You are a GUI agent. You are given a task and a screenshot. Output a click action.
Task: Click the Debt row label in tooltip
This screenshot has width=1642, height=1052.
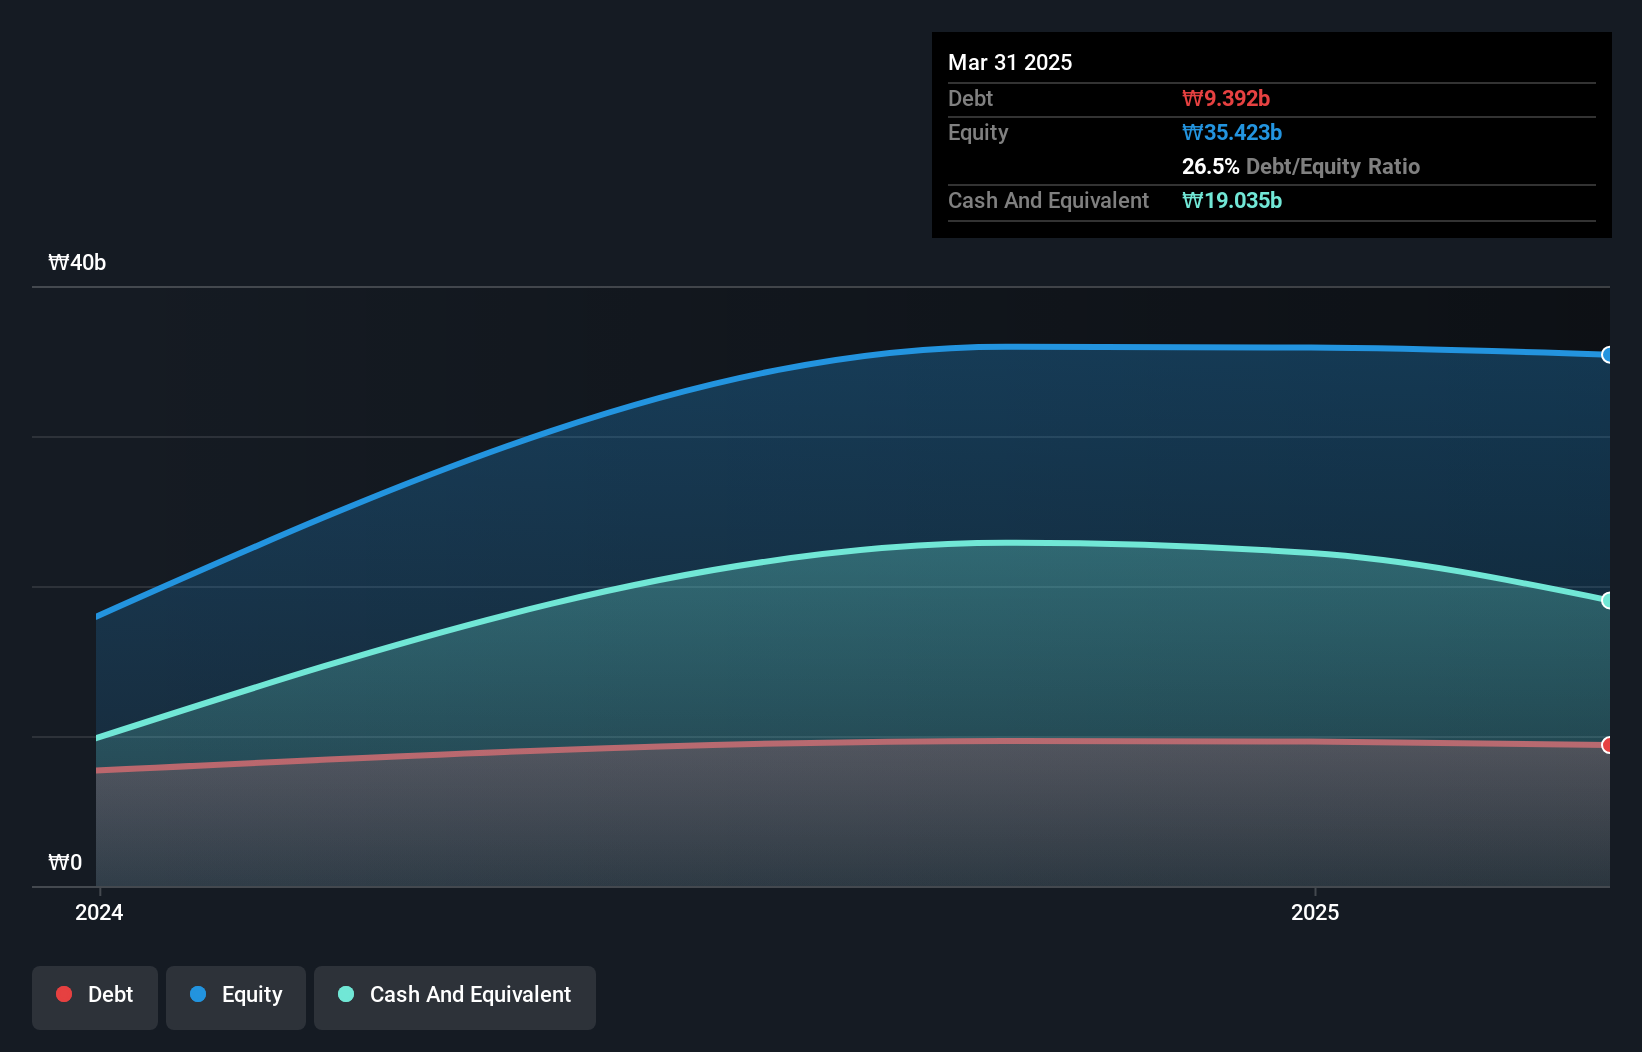tap(970, 98)
